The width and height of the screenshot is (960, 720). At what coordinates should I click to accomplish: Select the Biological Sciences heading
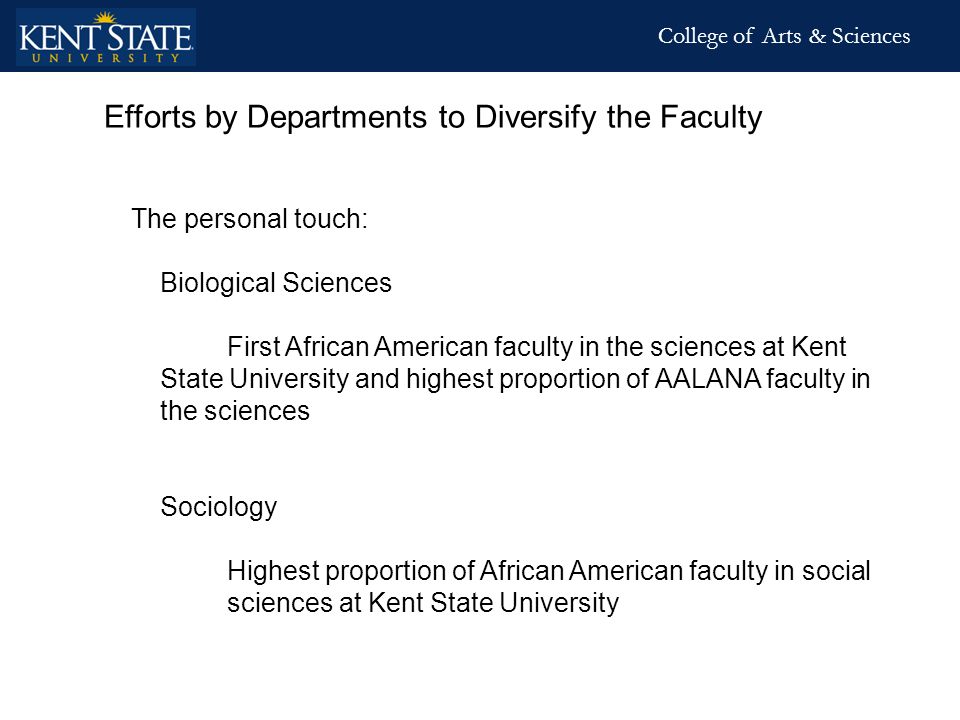click(x=276, y=283)
